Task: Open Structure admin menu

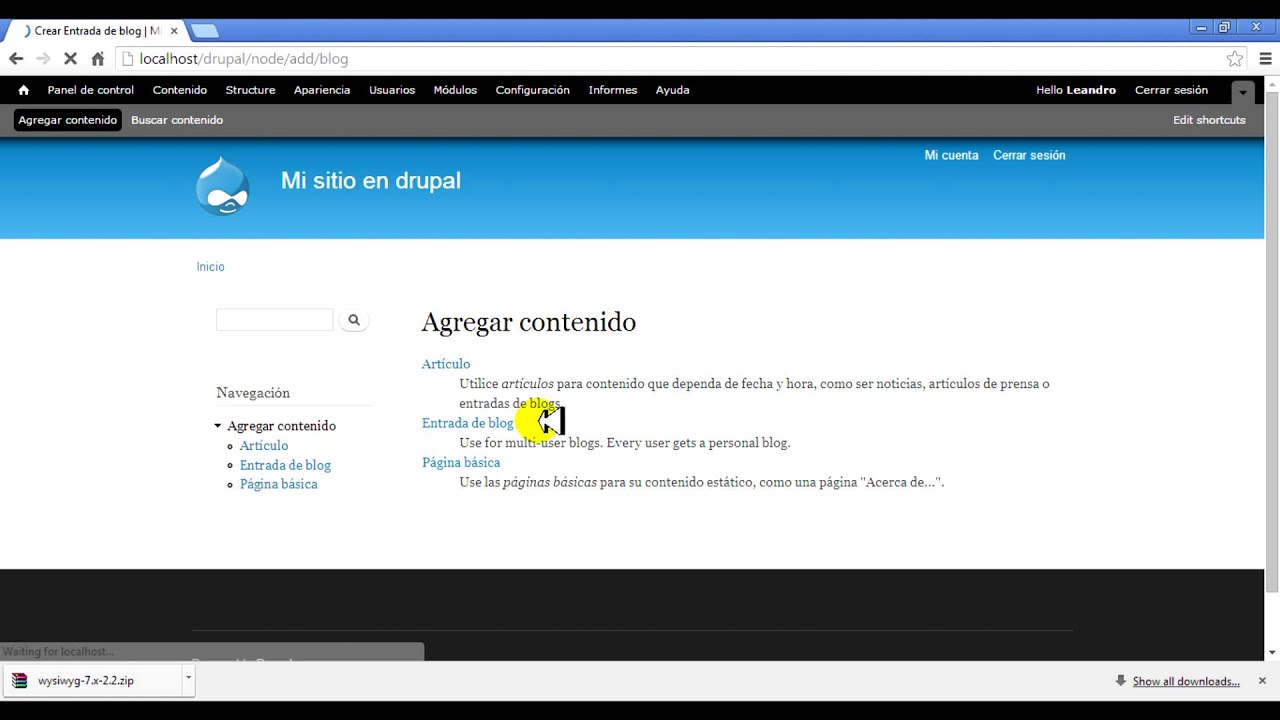Action: (x=250, y=90)
